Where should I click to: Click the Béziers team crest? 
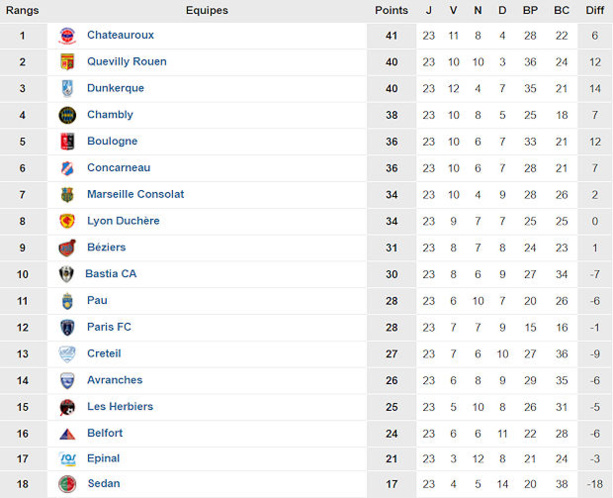click(x=67, y=248)
